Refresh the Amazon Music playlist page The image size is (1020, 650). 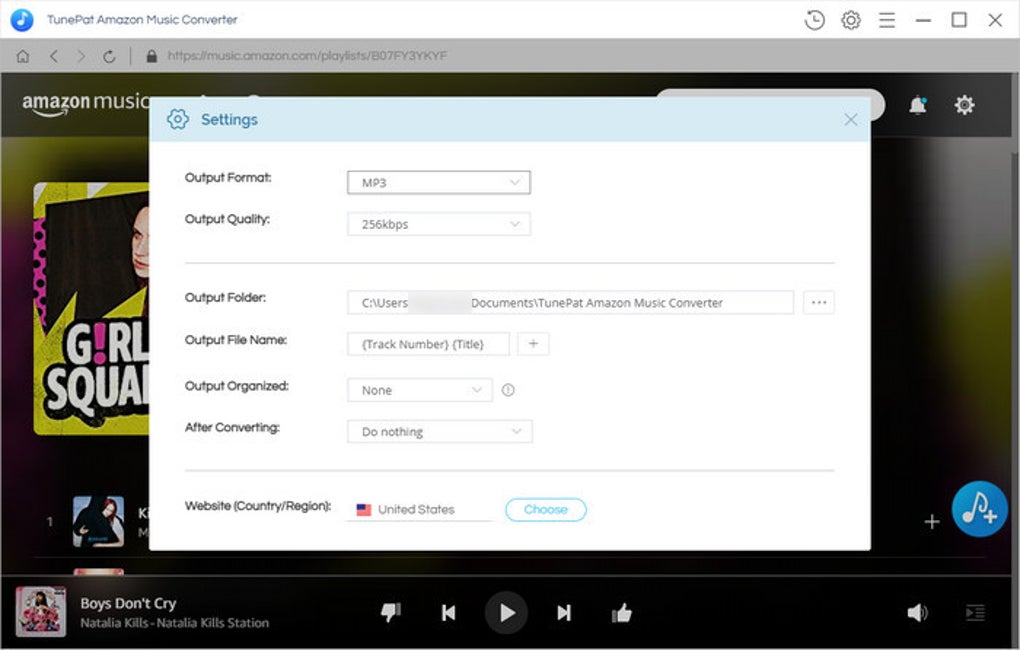click(x=108, y=56)
